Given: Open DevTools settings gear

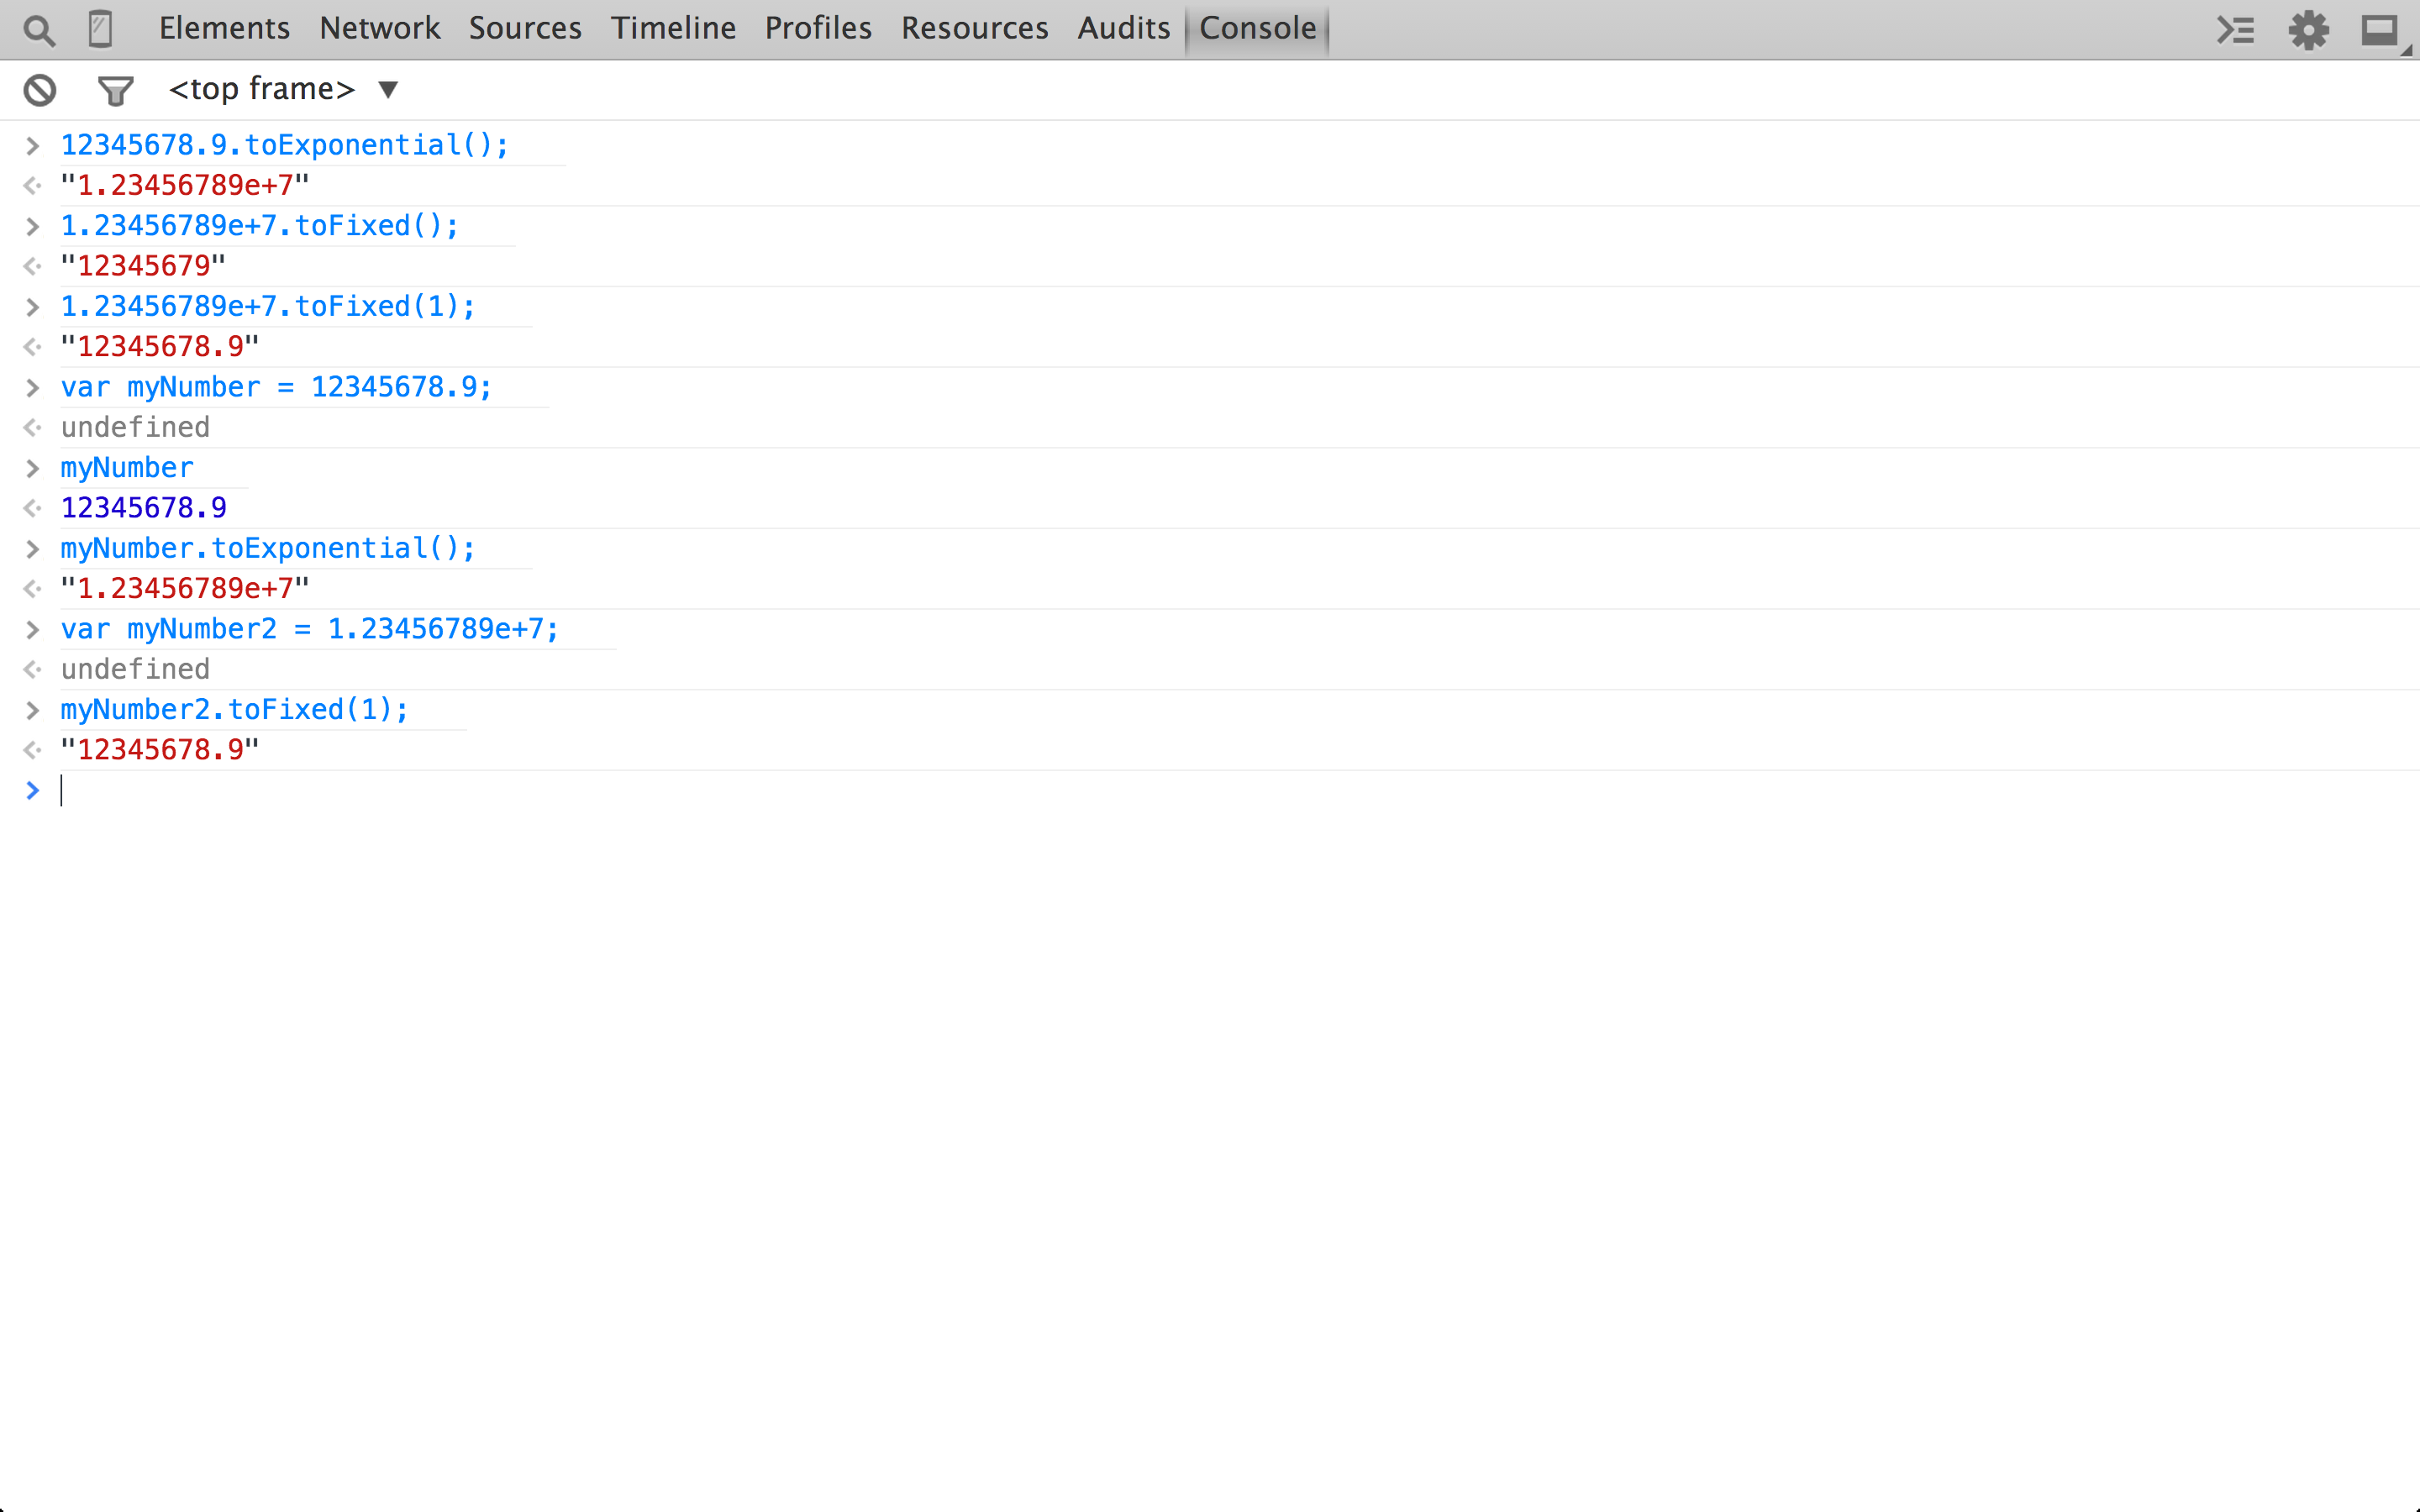Looking at the screenshot, I should click(x=2308, y=30).
